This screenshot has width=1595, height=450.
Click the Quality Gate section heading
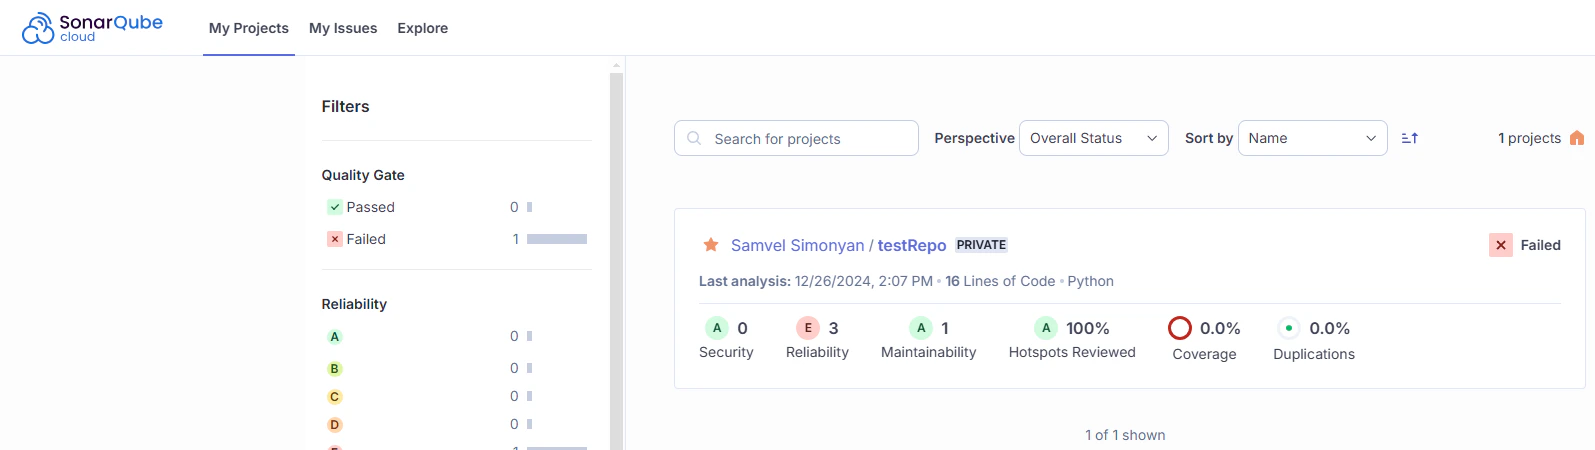[363, 175]
